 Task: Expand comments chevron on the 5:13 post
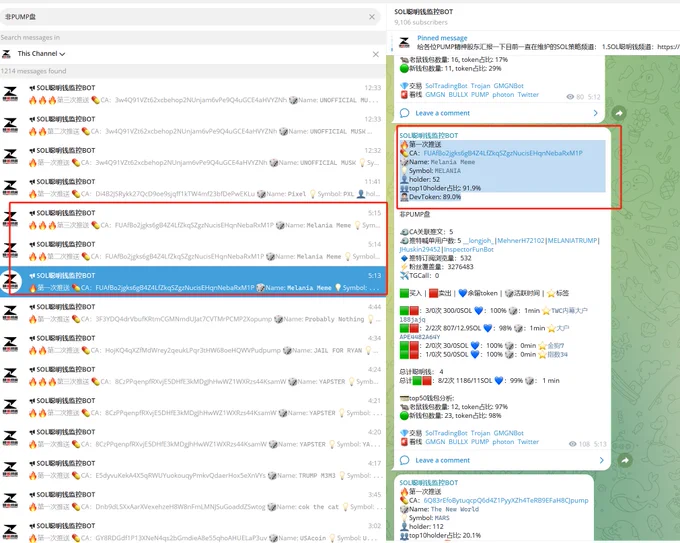point(602,460)
